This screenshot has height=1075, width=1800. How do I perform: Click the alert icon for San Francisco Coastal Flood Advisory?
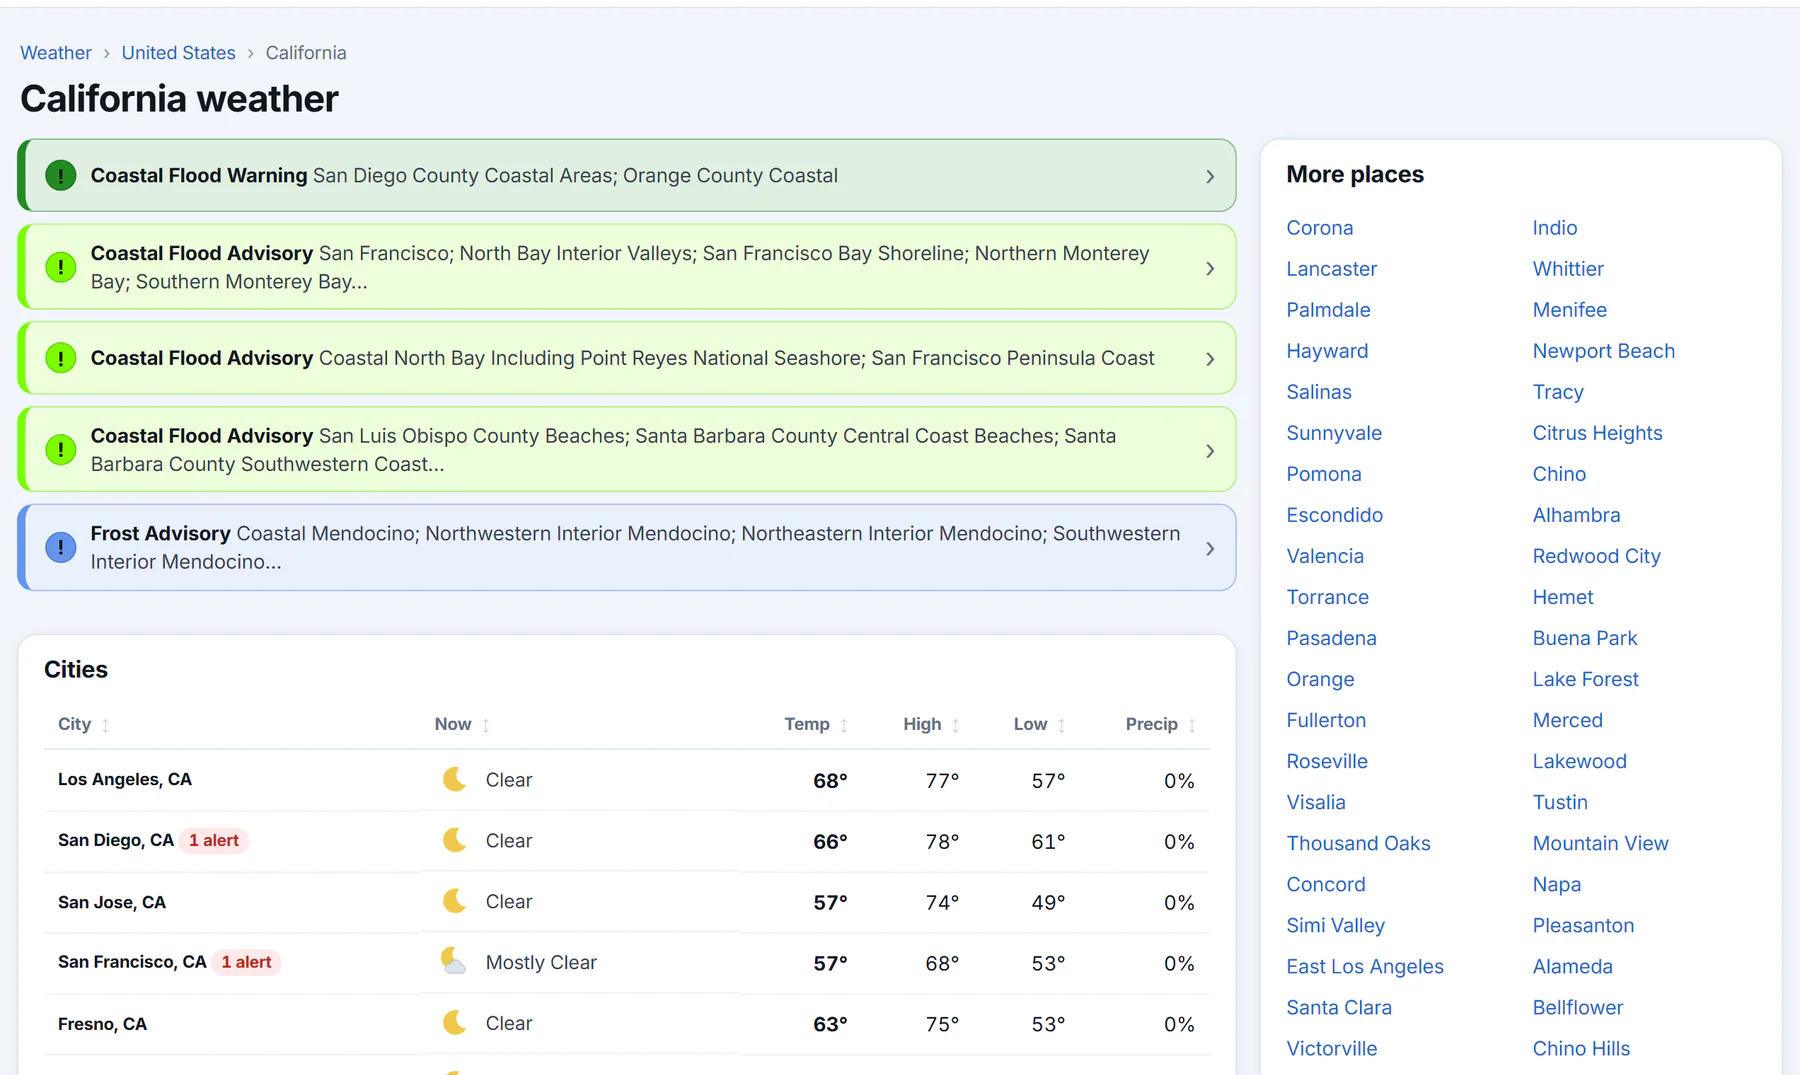(x=61, y=268)
